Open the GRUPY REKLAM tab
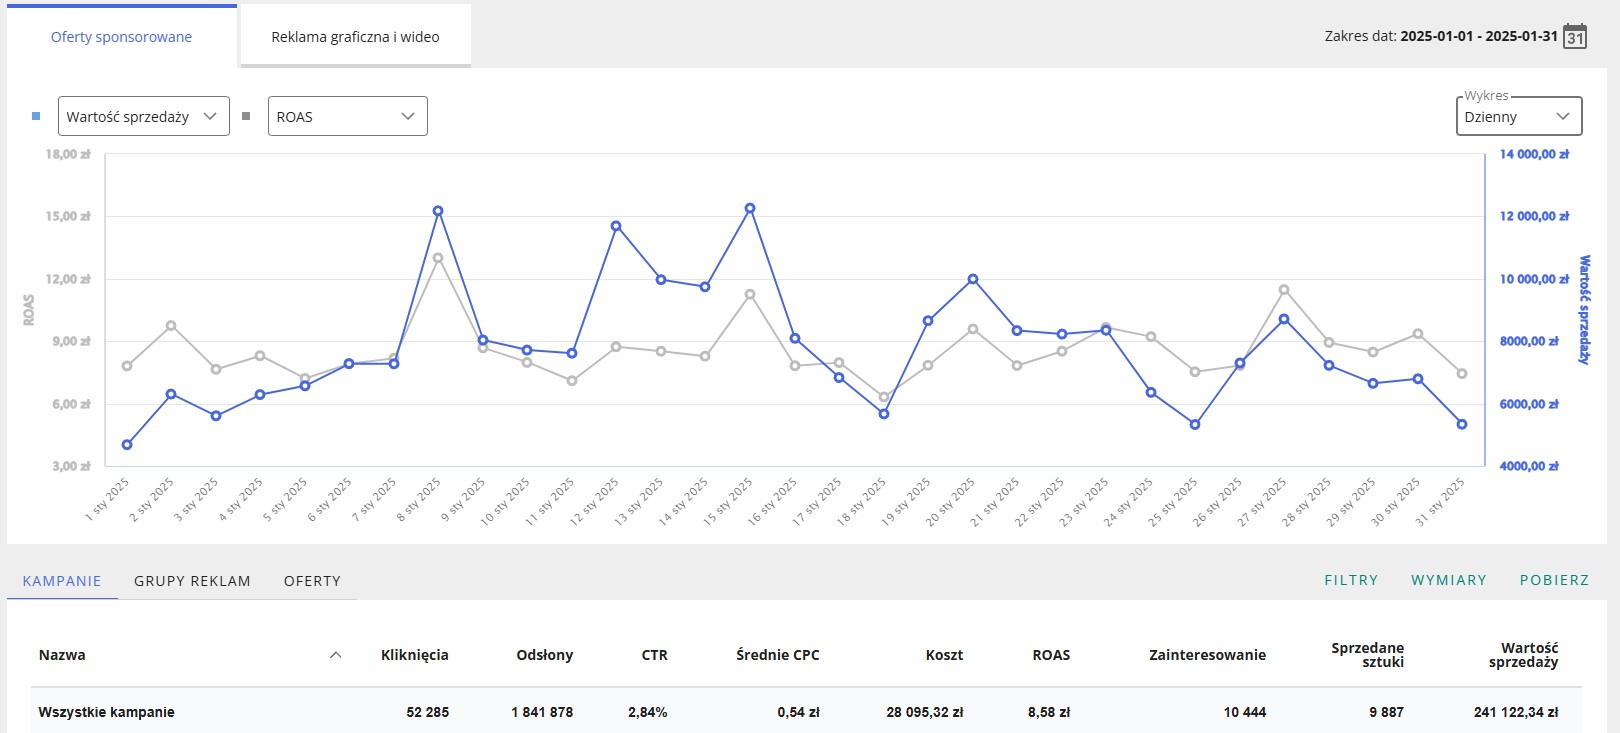This screenshot has height=733, width=1620. [x=192, y=581]
